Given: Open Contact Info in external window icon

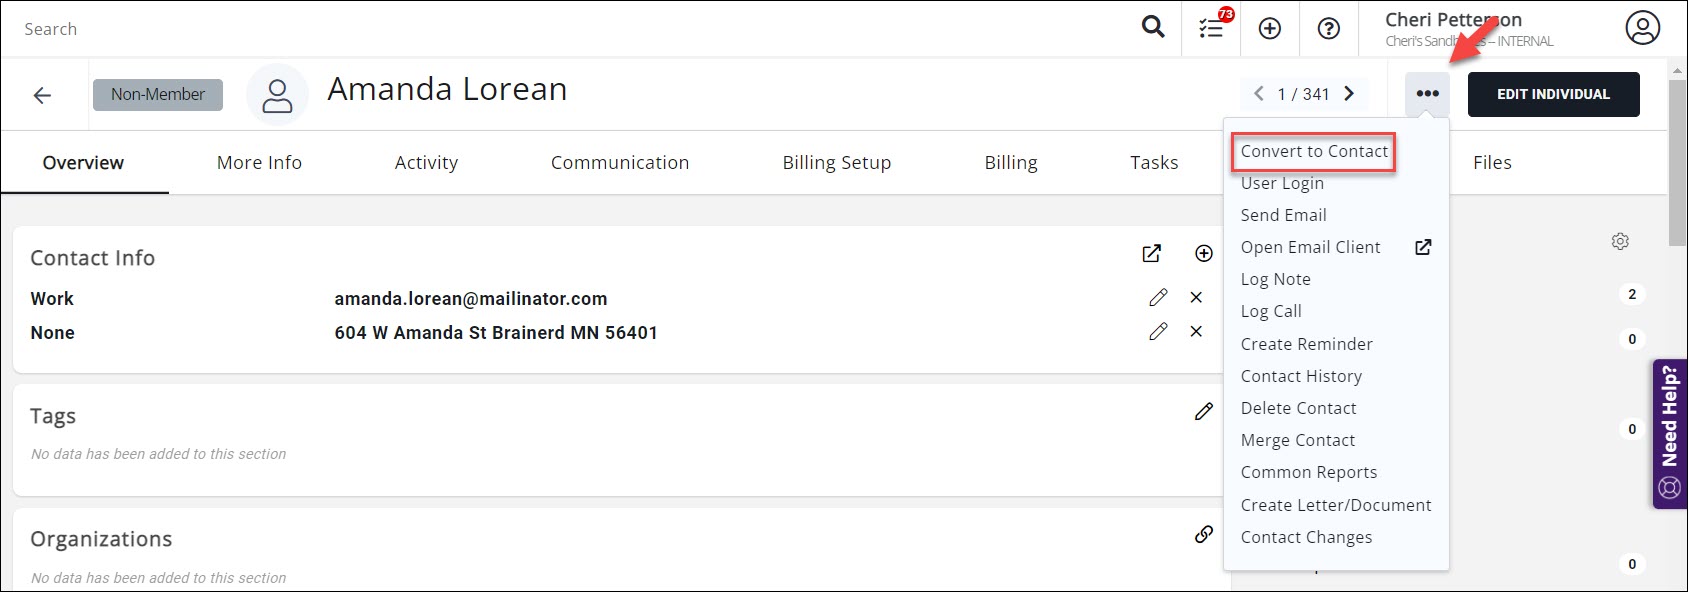Looking at the screenshot, I should 1152,254.
